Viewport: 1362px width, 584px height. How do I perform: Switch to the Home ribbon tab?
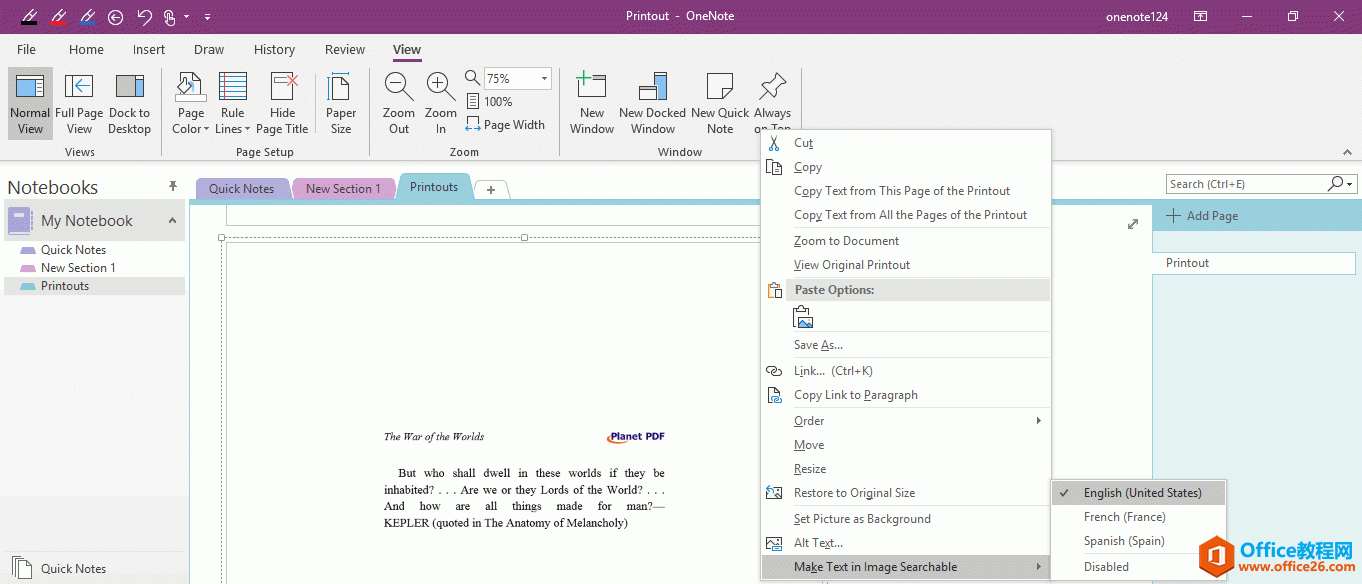(86, 49)
